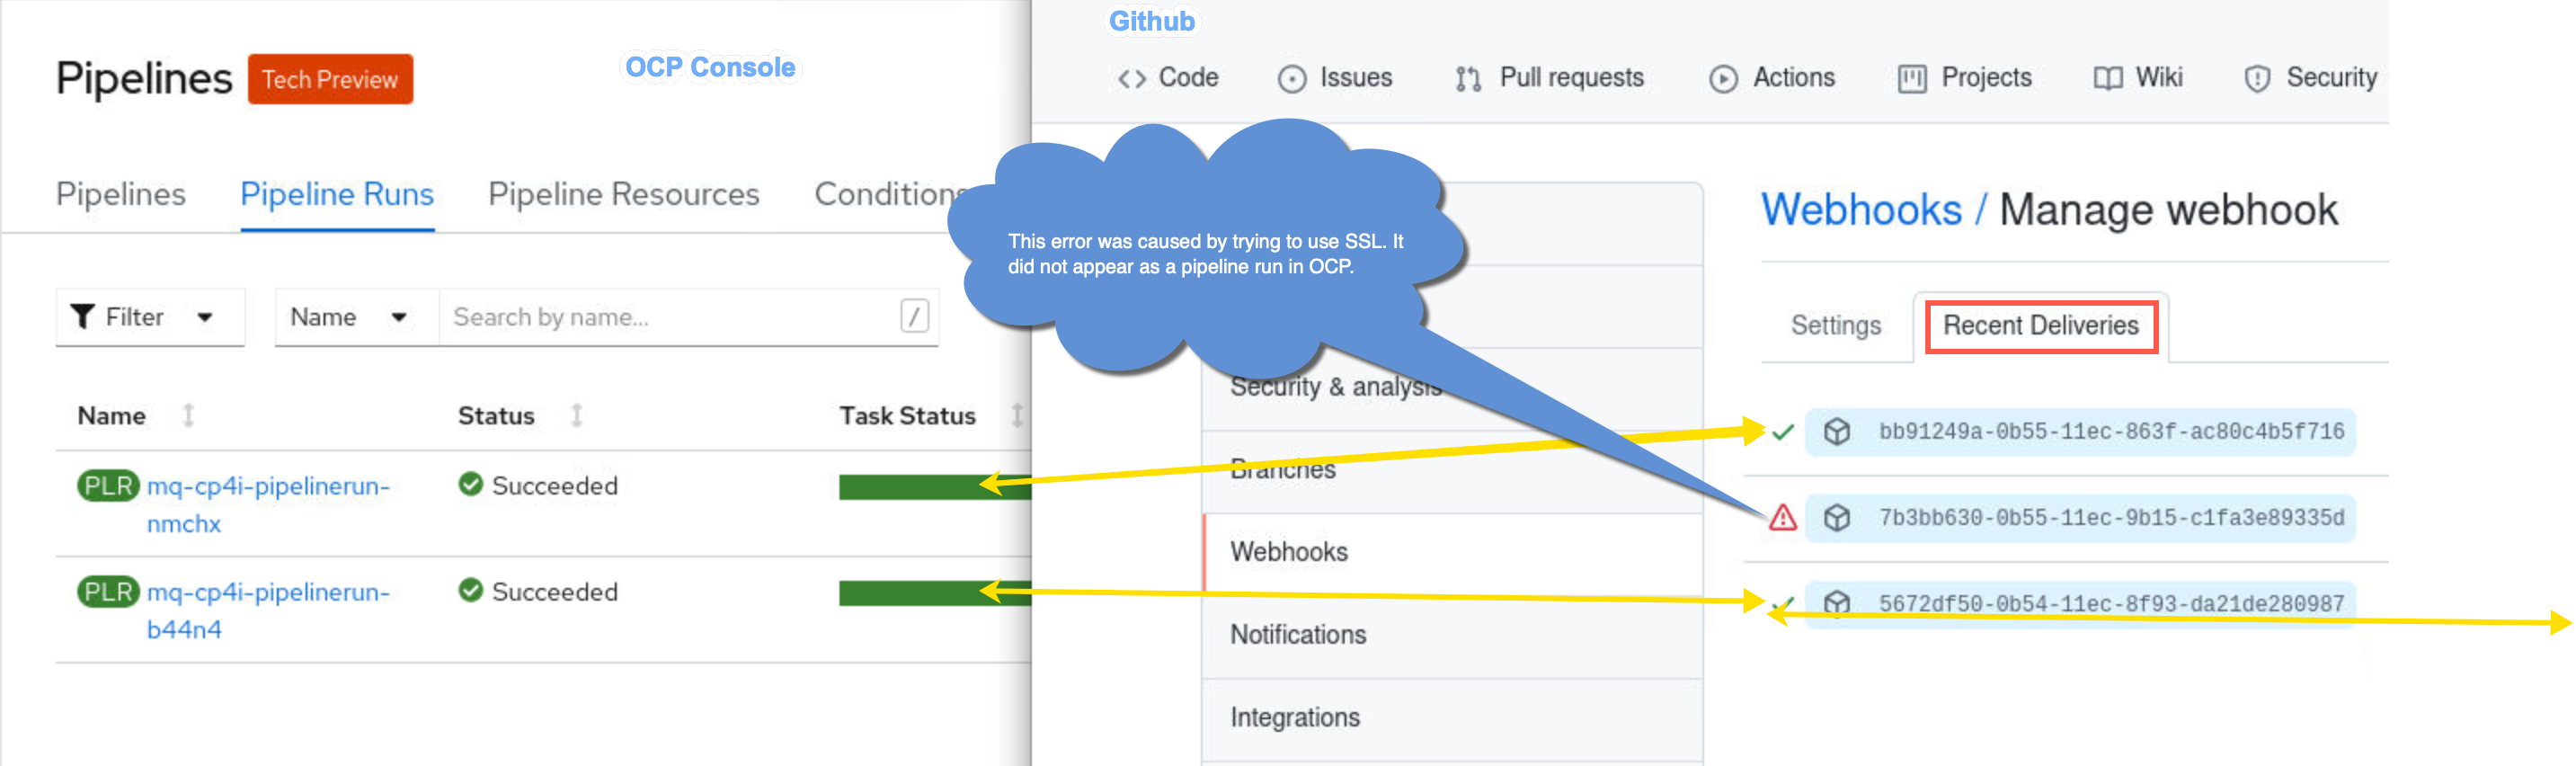Open the Webhooks breadcrumb link
The height and width of the screenshot is (766, 2576).
click(x=1860, y=210)
